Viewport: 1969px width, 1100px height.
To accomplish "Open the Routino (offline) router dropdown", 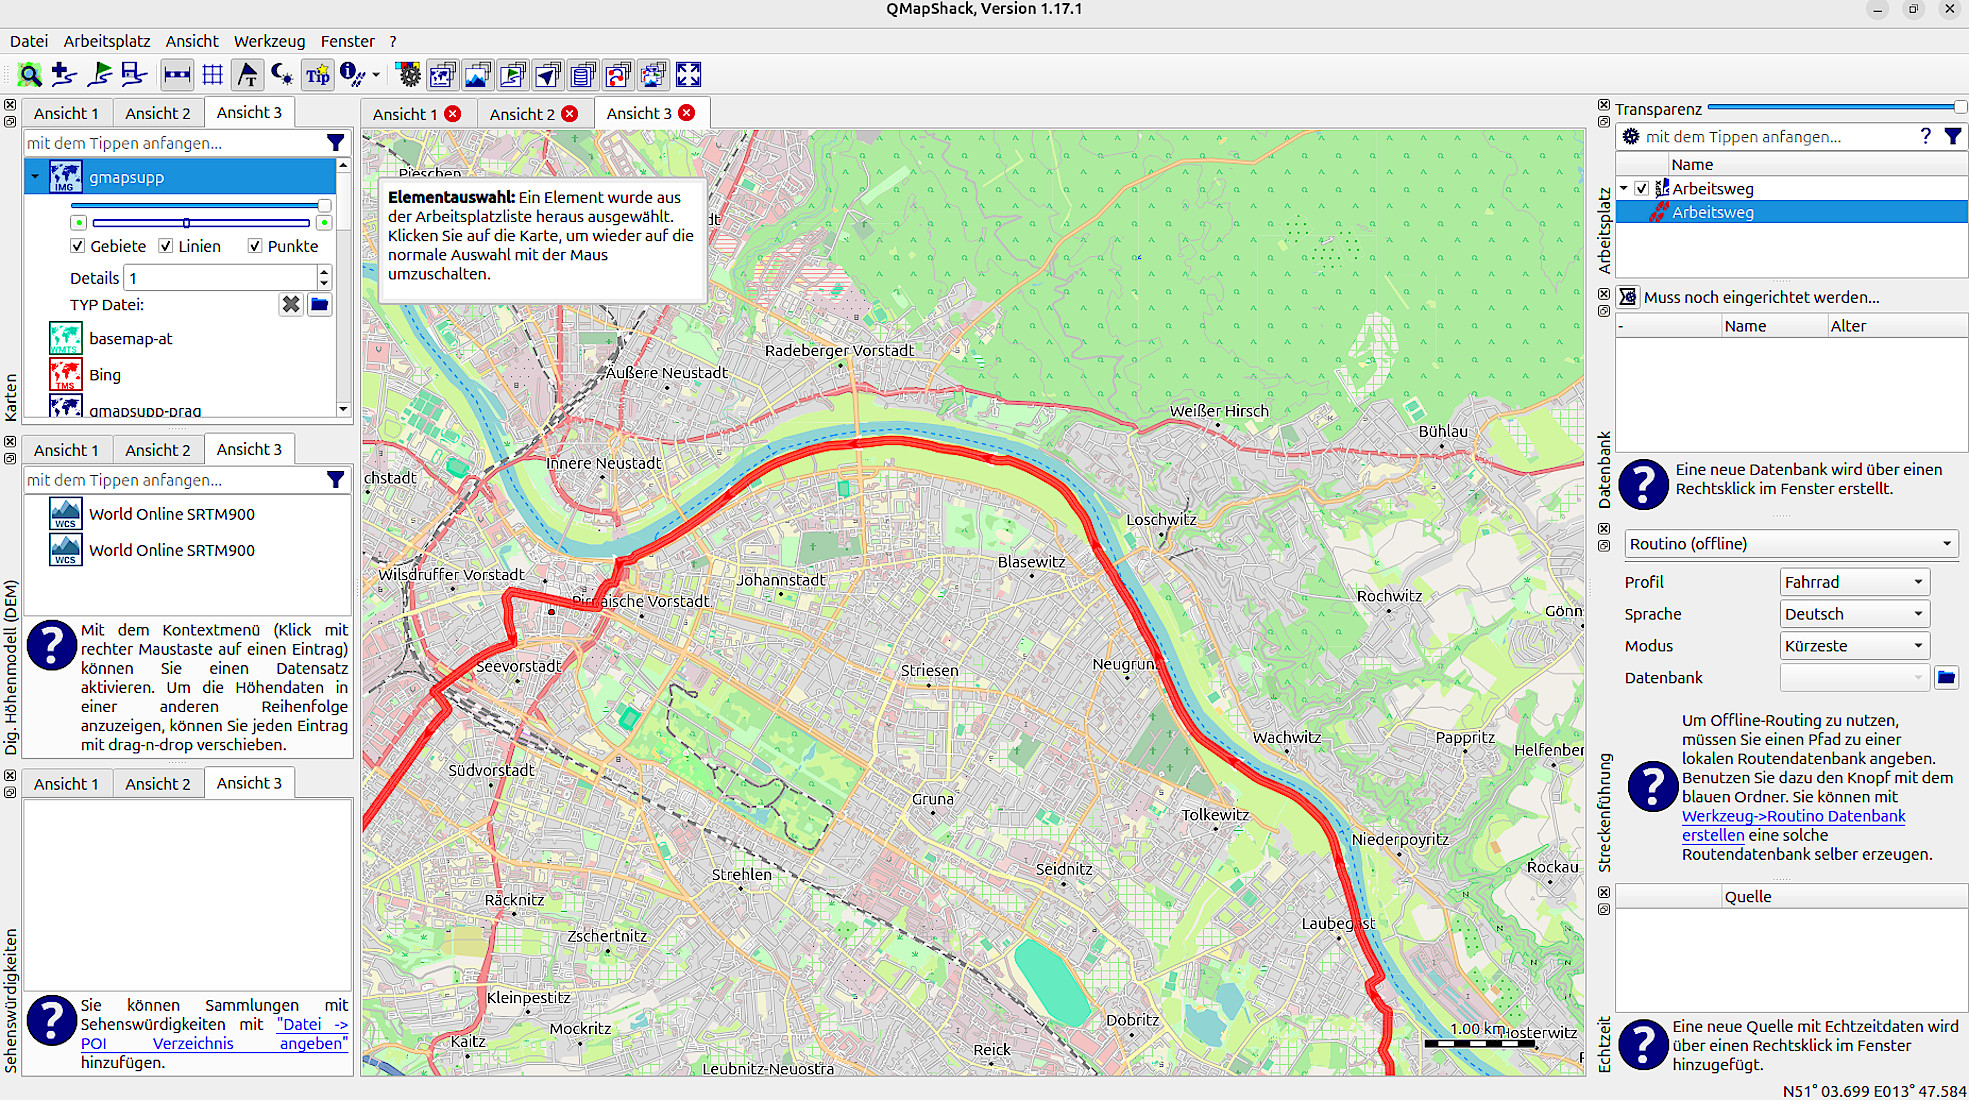I will click(1789, 544).
